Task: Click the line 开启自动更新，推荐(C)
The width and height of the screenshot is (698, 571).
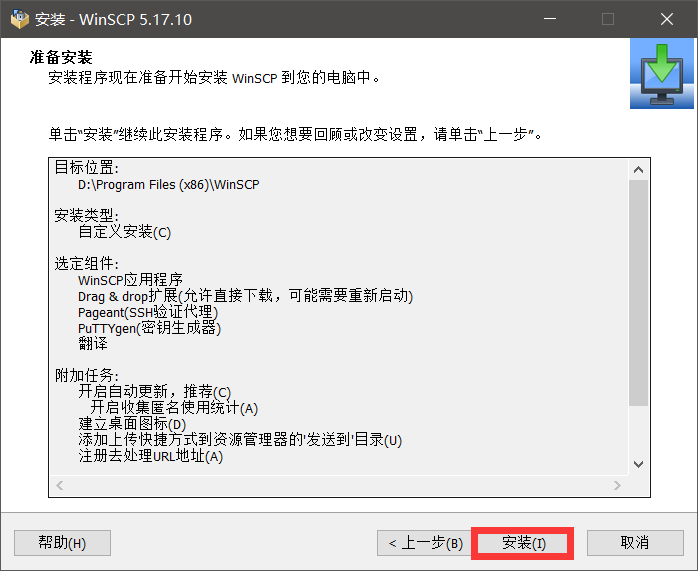Action: [x=154, y=392]
